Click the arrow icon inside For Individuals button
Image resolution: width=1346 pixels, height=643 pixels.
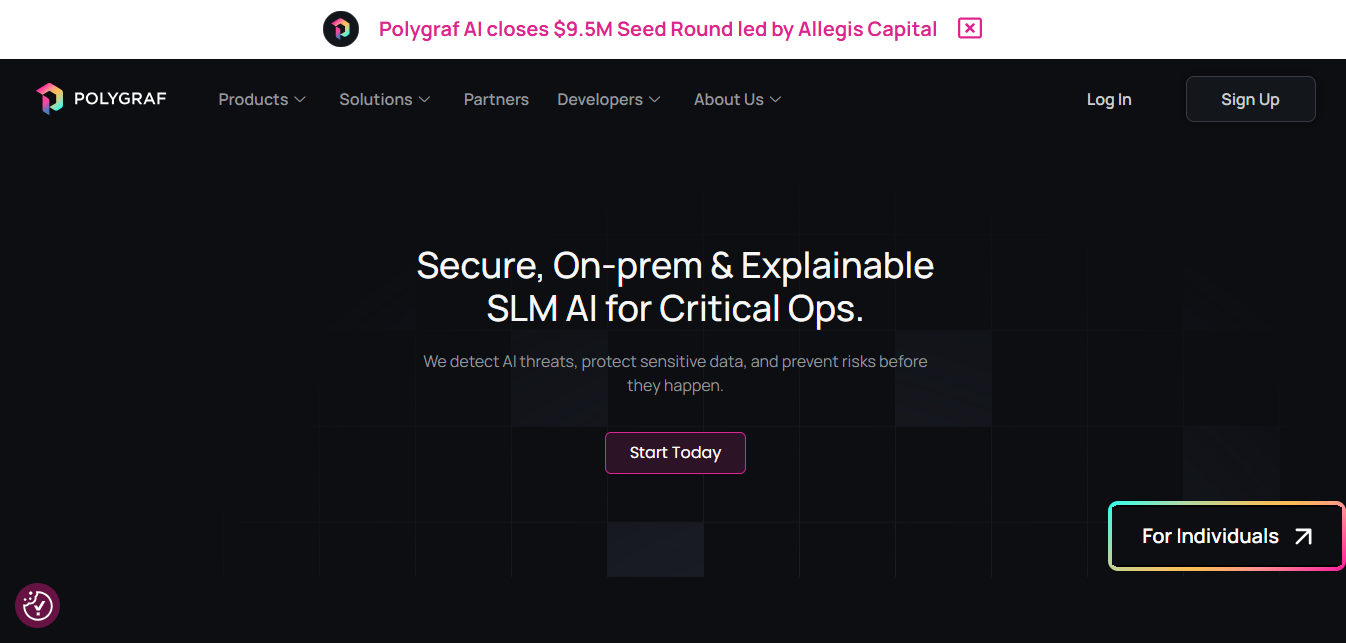click(1302, 536)
